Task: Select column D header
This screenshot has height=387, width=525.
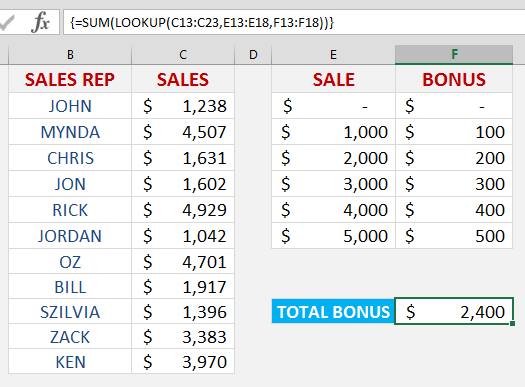Action: (253, 55)
